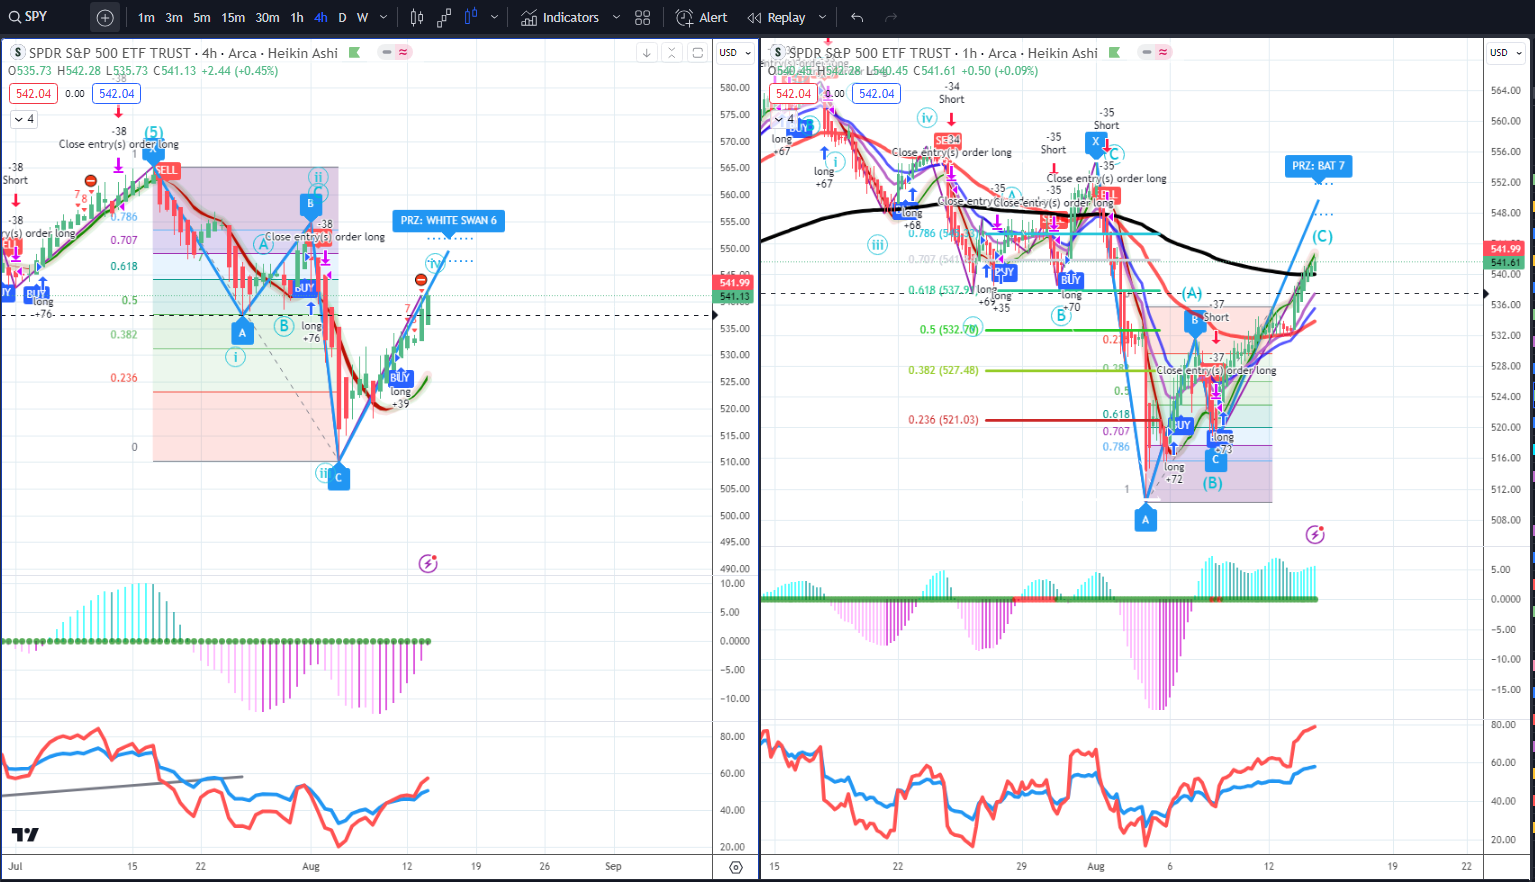Open time axis settings gear
The image size is (1535, 882).
point(737,867)
